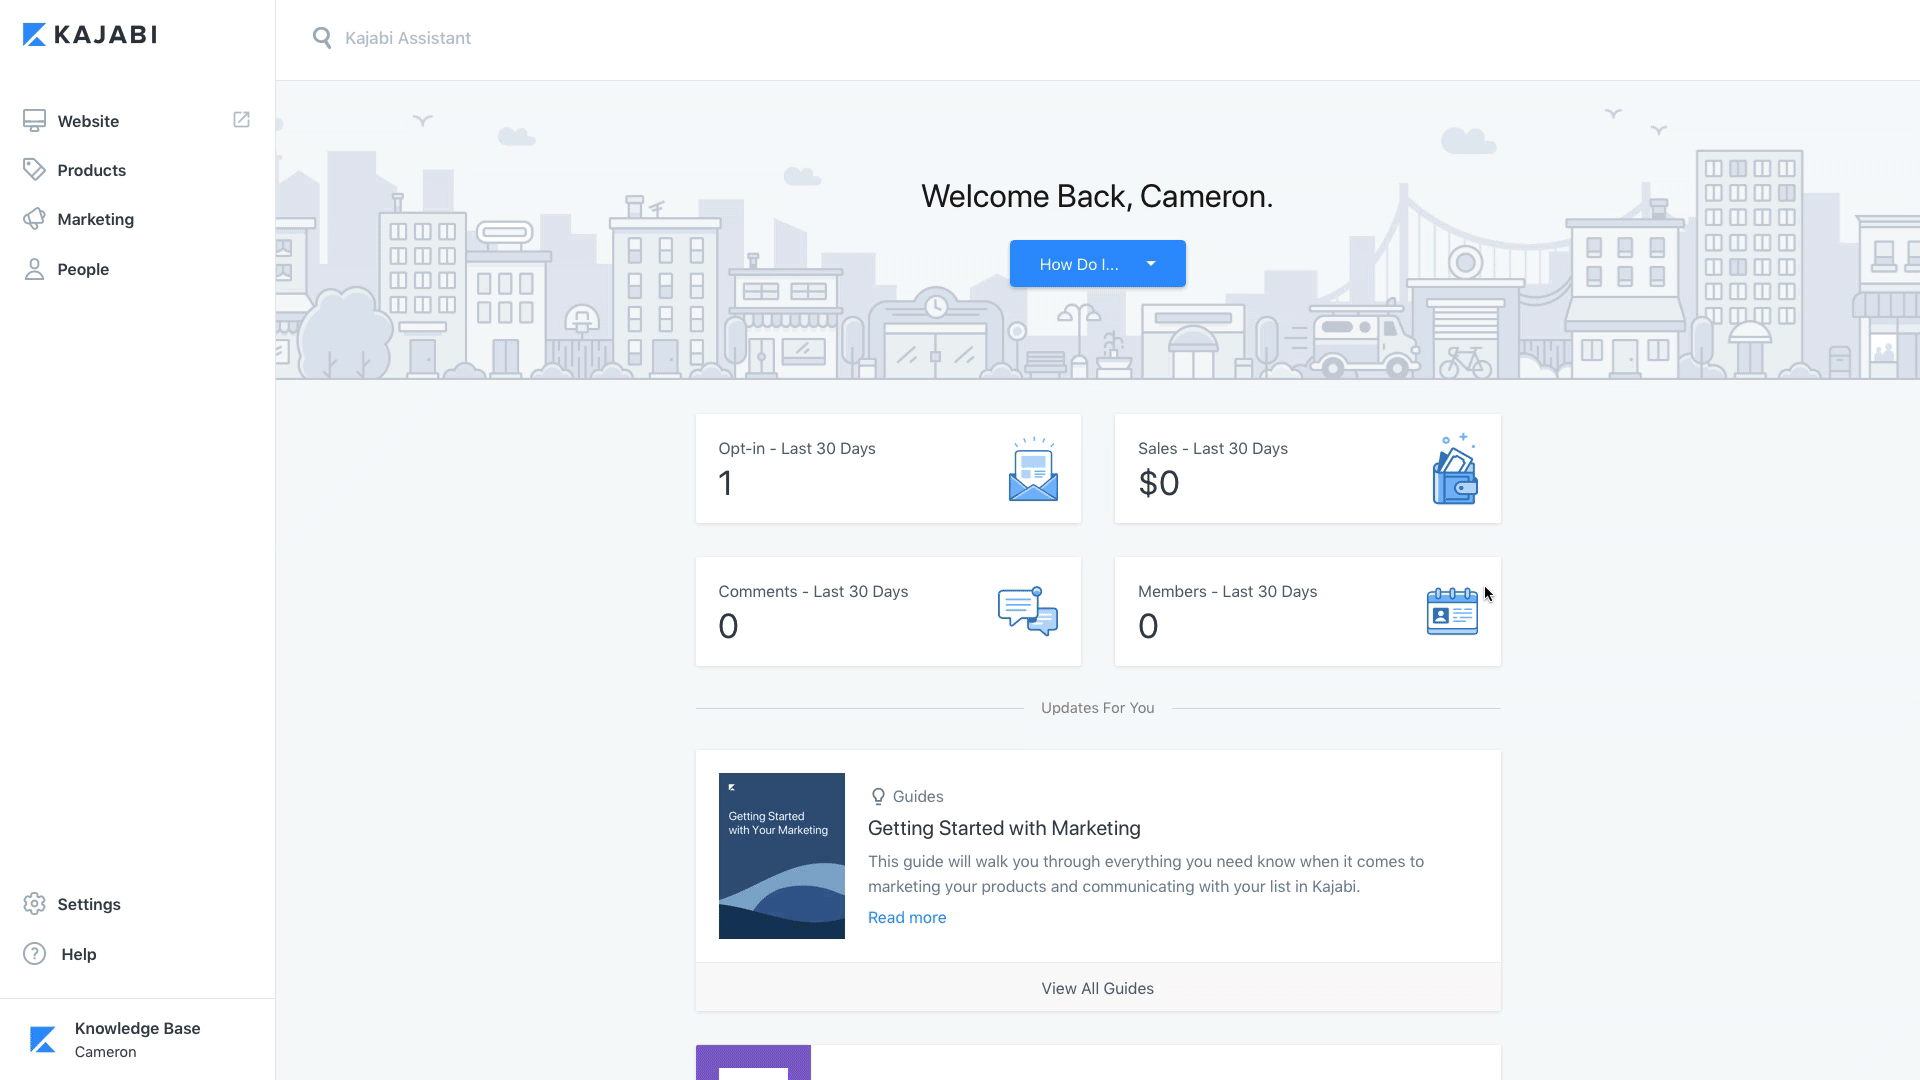Image resolution: width=1920 pixels, height=1080 pixels.
Task: Click the Read more link
Action: click(906, 917)
